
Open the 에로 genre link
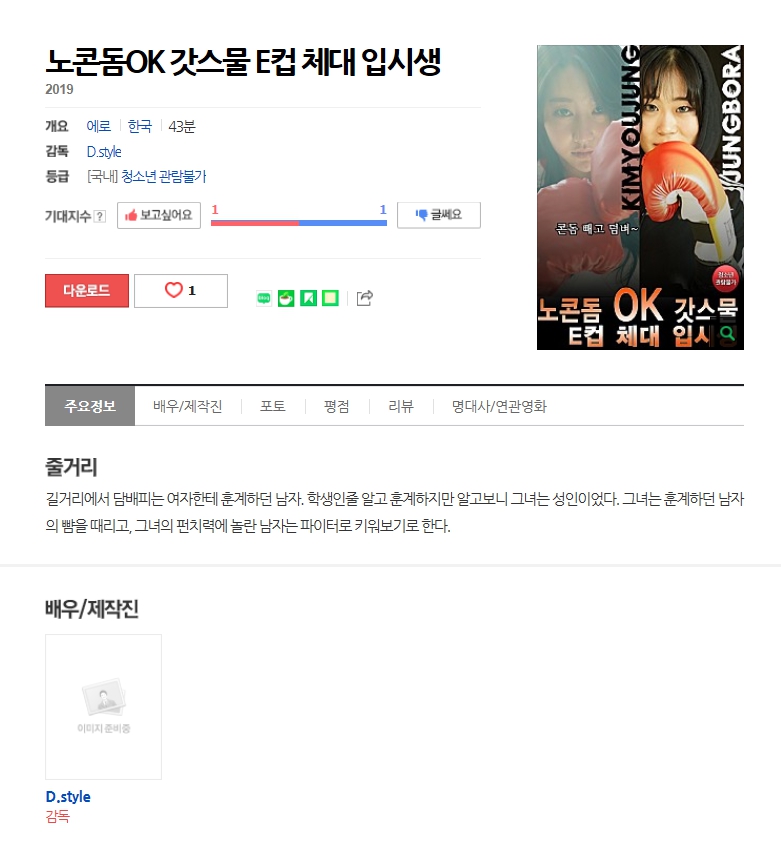point(99,126)
